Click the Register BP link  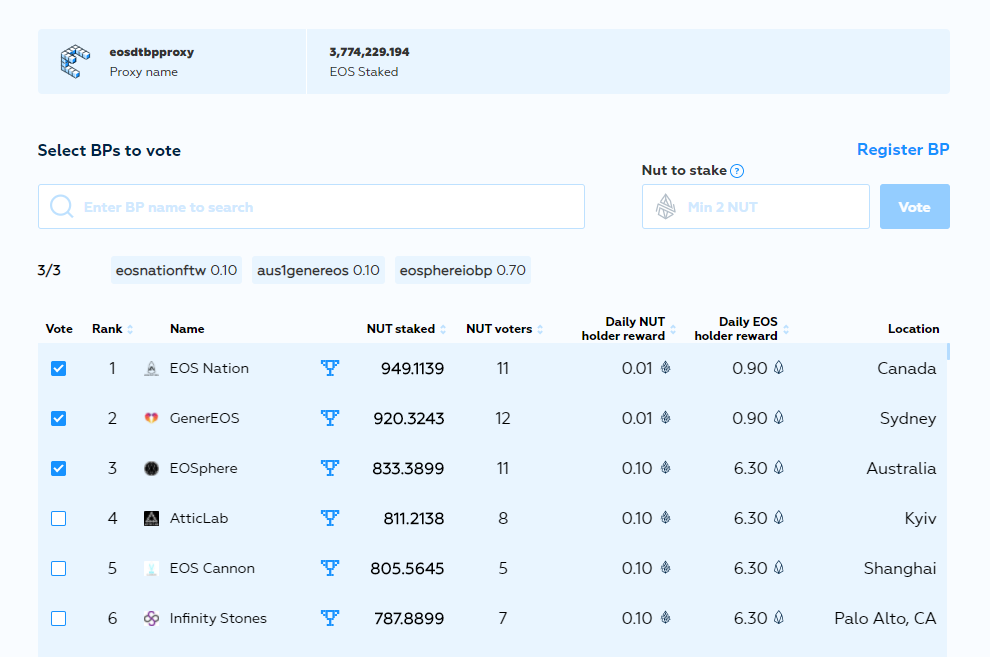[x=903, y=150]
